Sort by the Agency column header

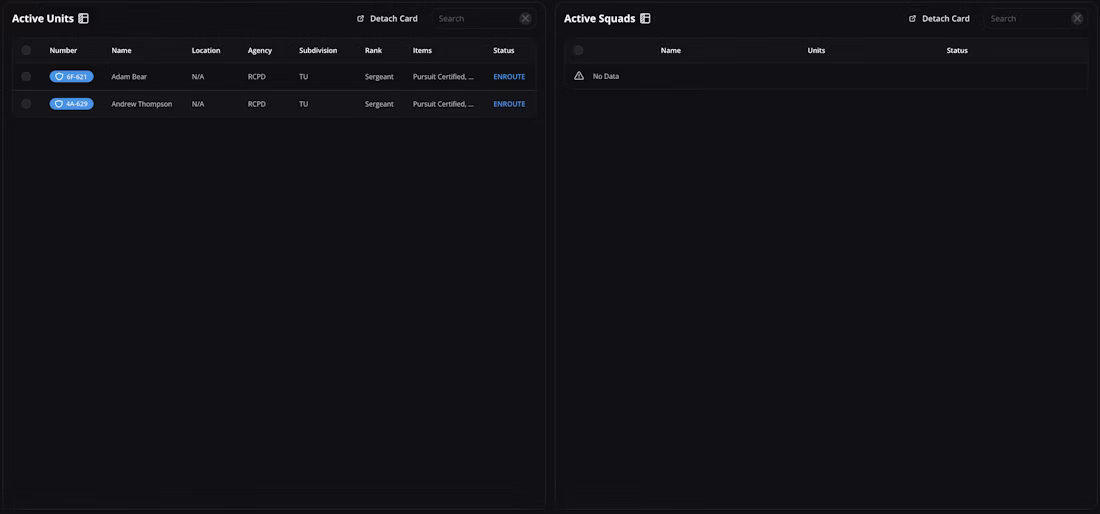coord(260,50)
